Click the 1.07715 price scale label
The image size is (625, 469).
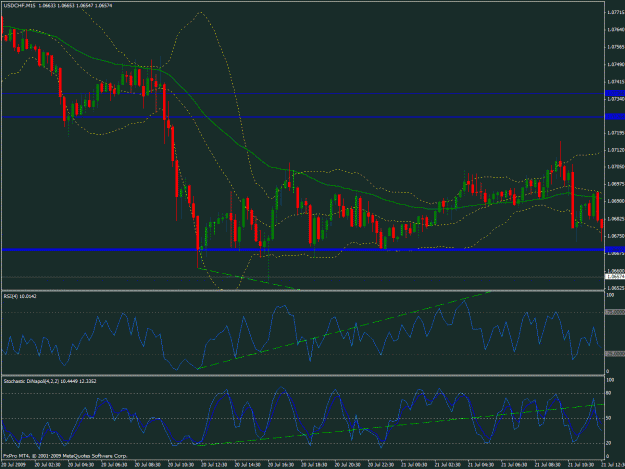pyautogui.click(x=615, y=12)
